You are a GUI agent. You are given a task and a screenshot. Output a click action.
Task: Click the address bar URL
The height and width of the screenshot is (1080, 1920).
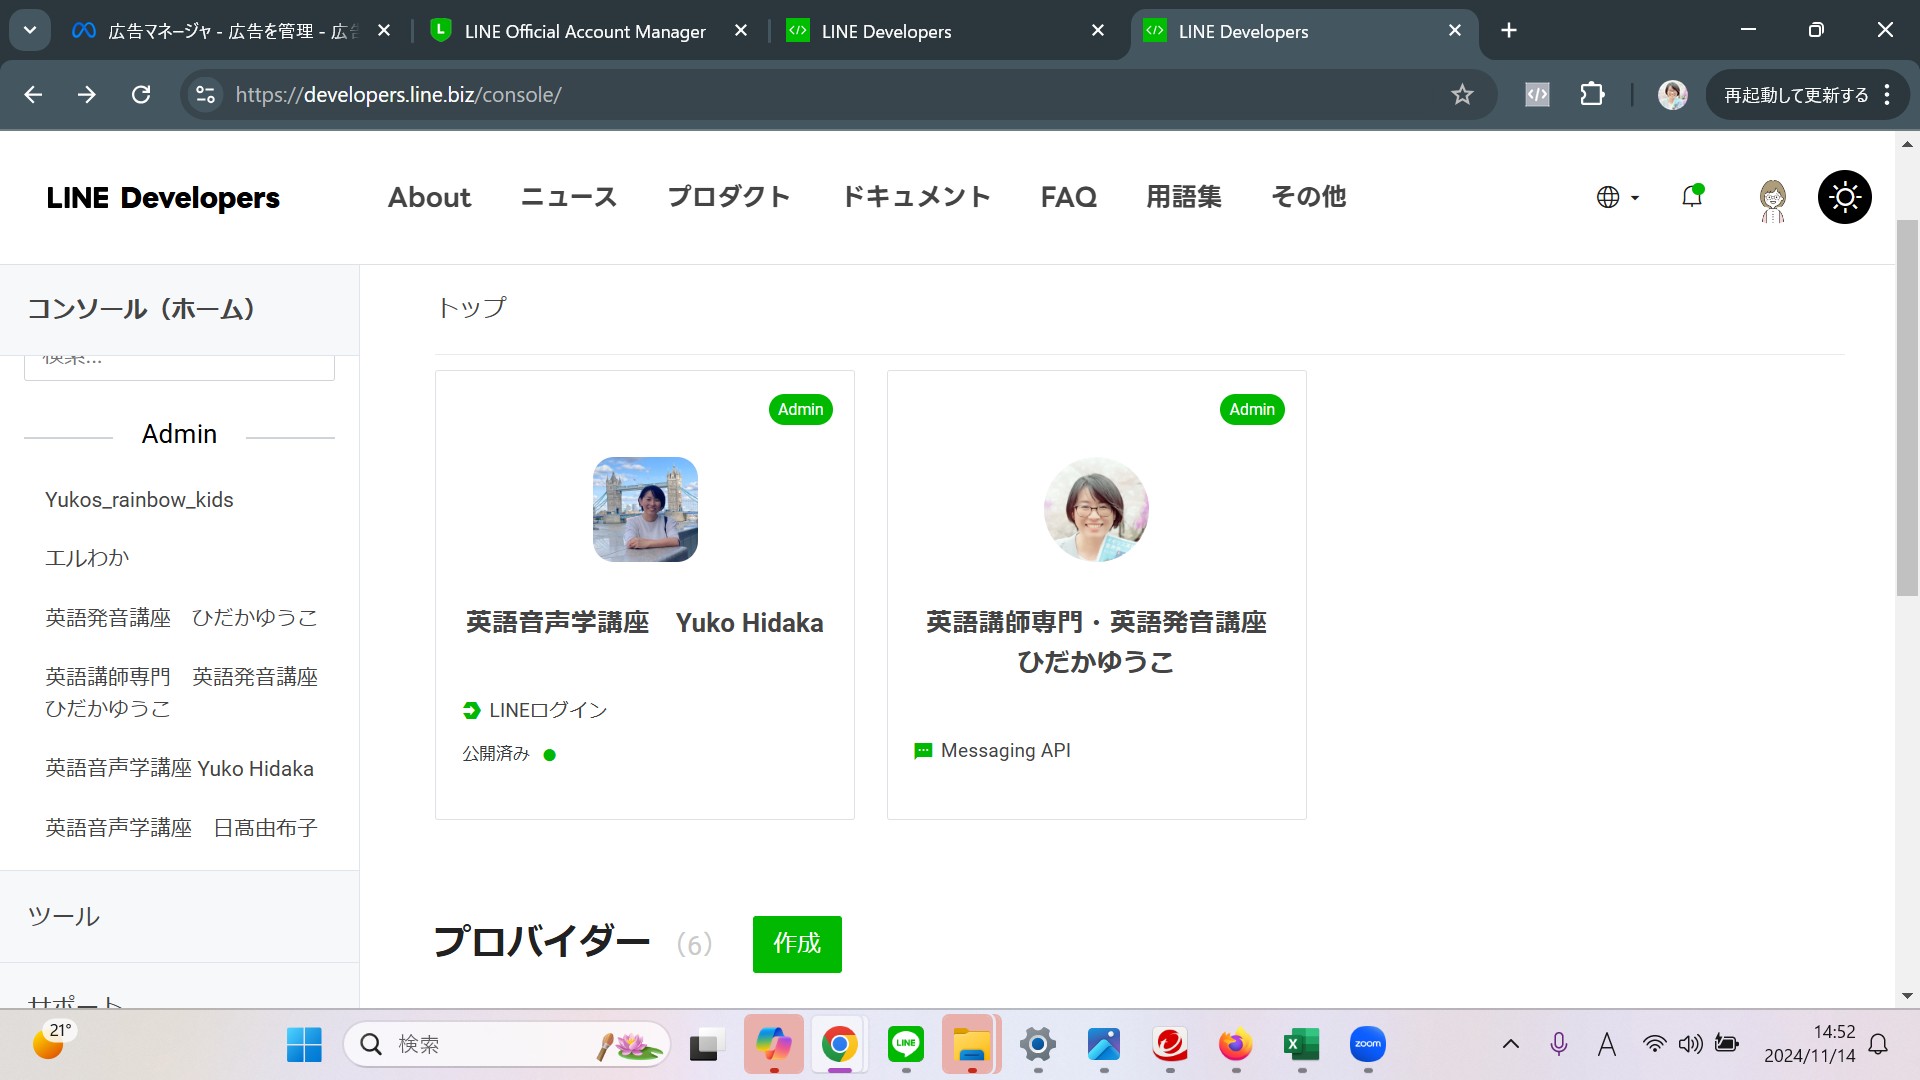coord(398,94)
